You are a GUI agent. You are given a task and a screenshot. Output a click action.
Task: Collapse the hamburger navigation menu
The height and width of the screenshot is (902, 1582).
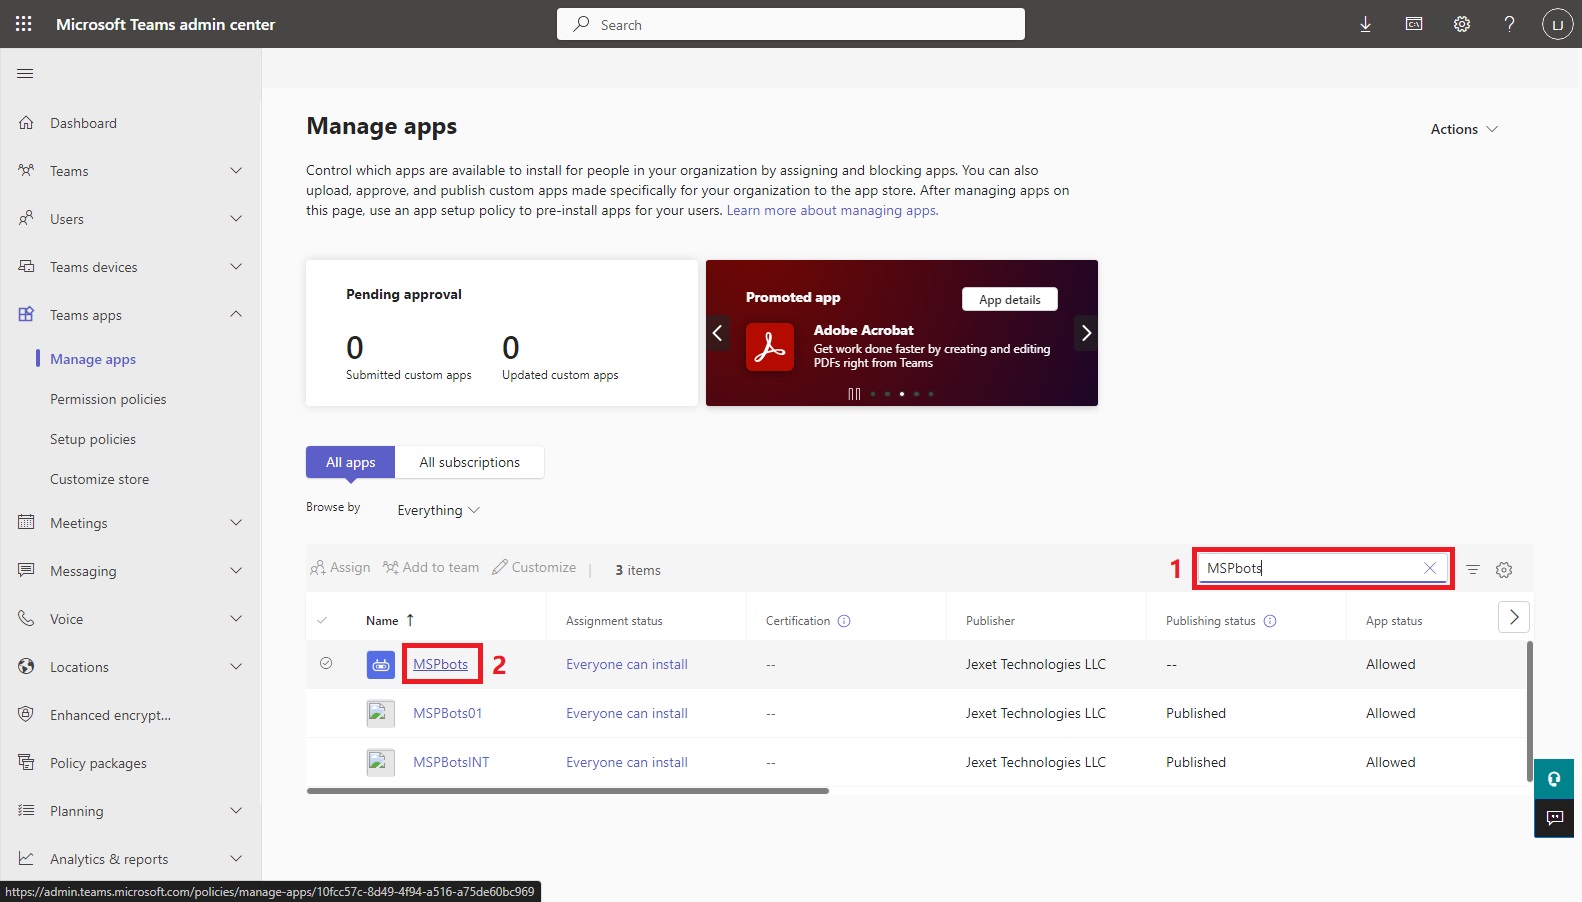pyautogui.click(x=26, y=73)
